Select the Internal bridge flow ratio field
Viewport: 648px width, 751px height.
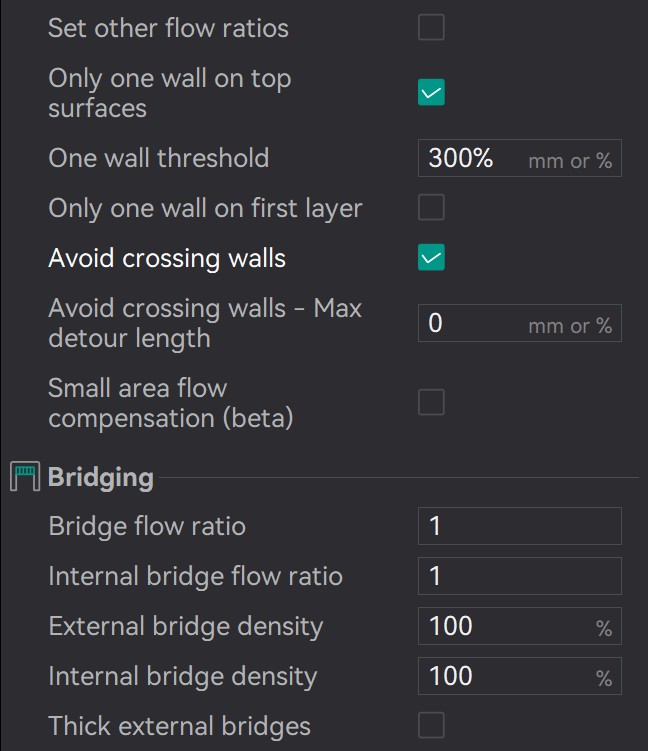519,576
